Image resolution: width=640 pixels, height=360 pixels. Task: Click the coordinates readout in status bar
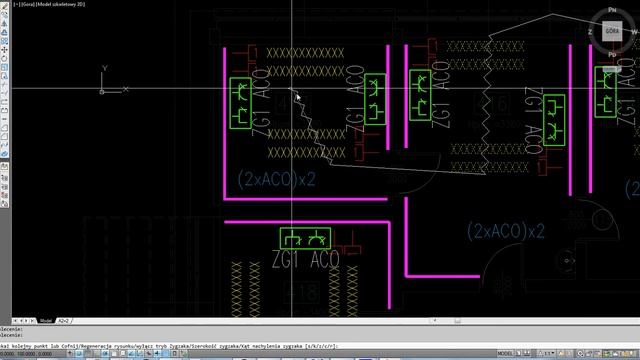coord(26,353)
